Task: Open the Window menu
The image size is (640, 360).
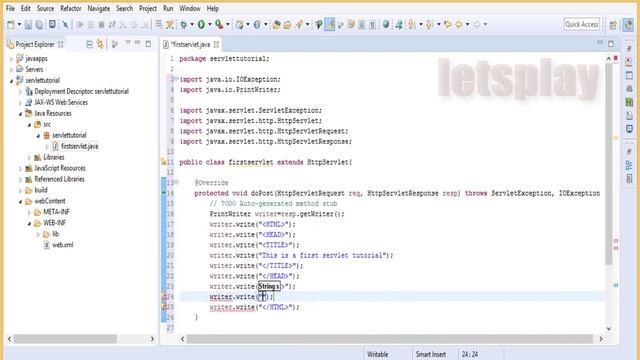Action: (x=190, y=8)
